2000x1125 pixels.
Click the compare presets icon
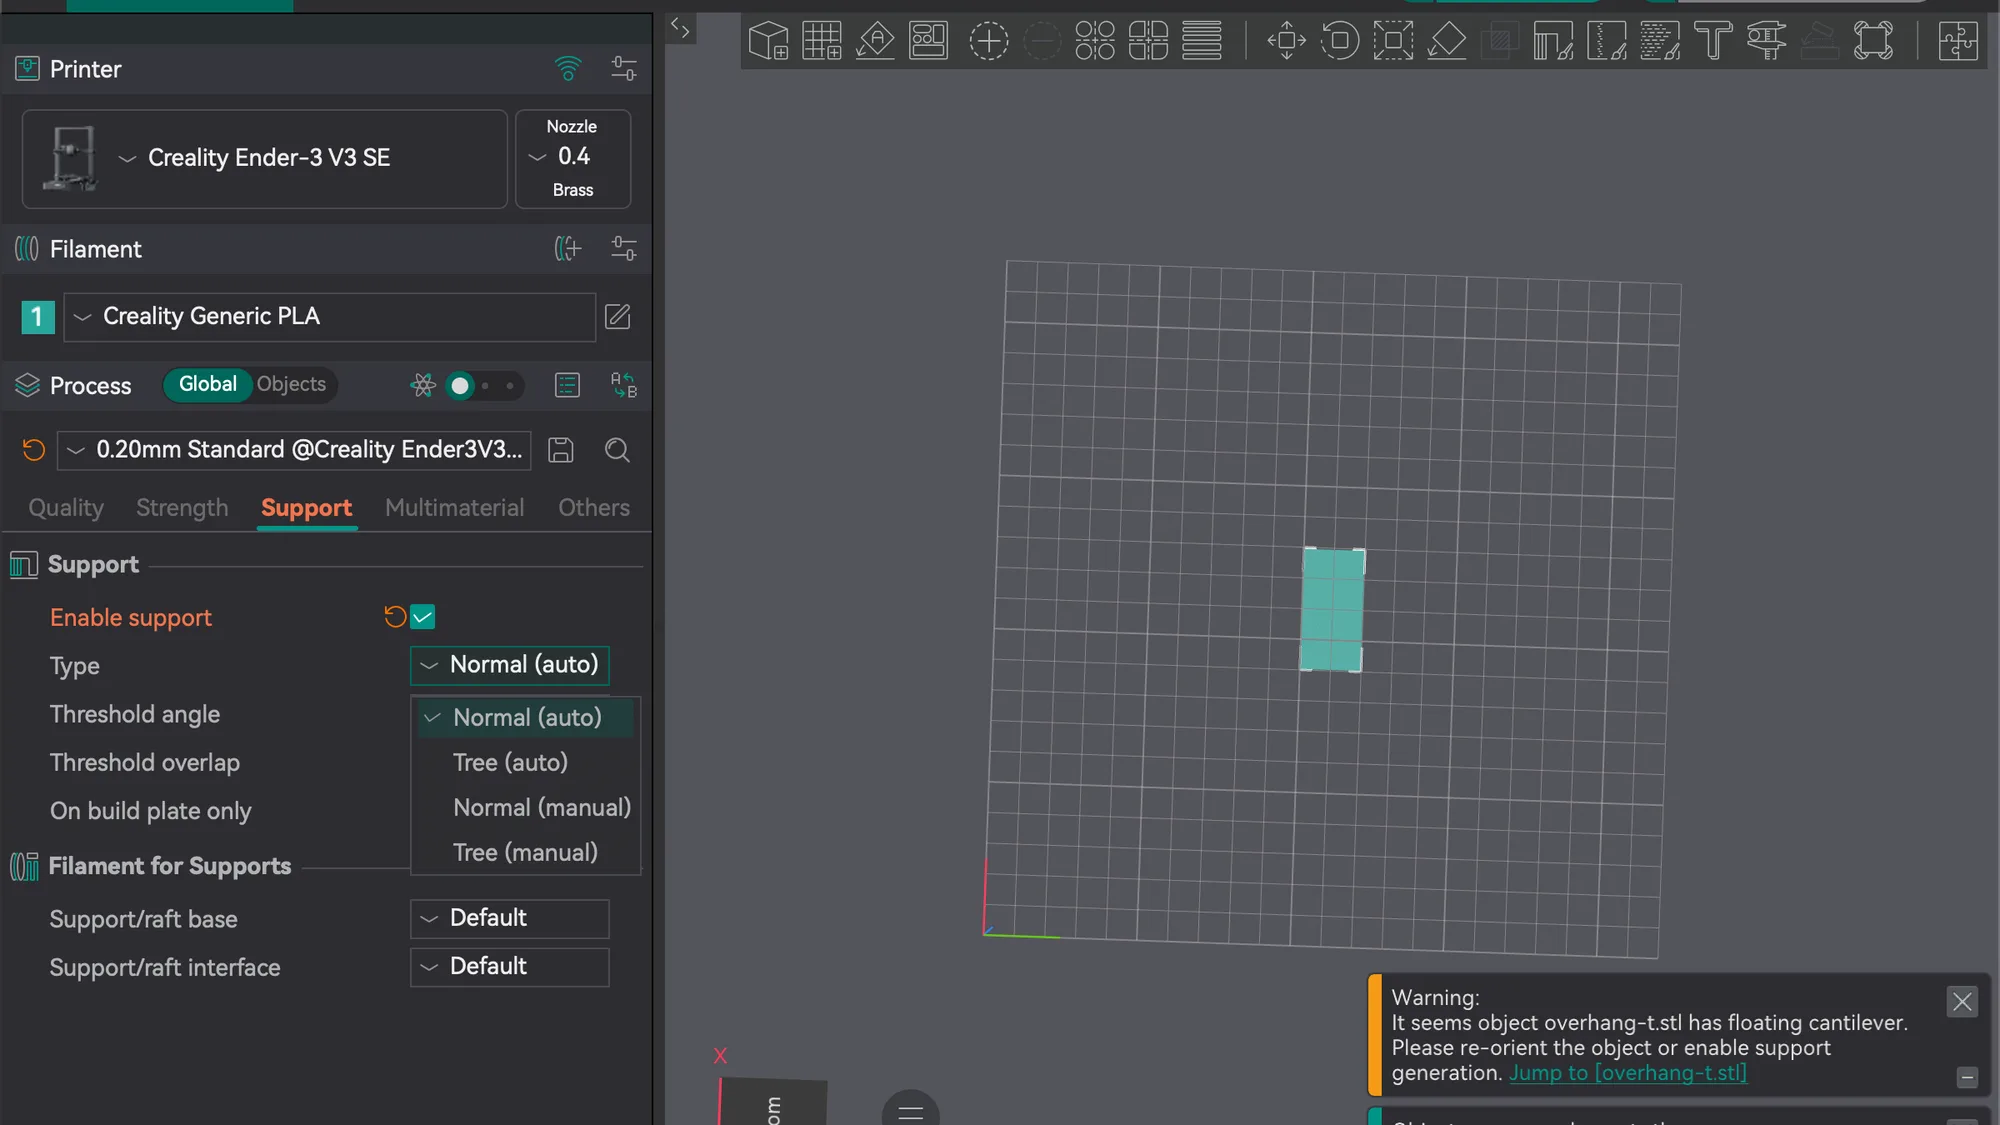624,385
